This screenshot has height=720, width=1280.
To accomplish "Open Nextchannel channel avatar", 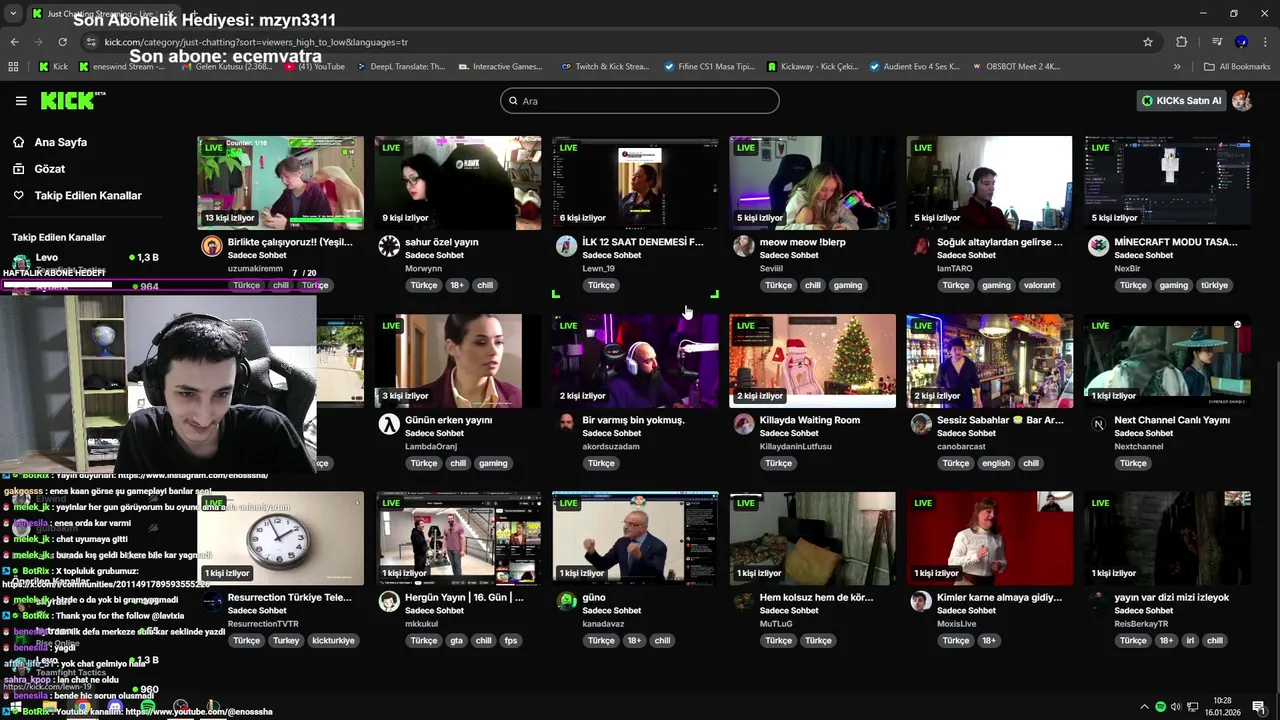I will pyautogui.click(x=1098, y=424).
